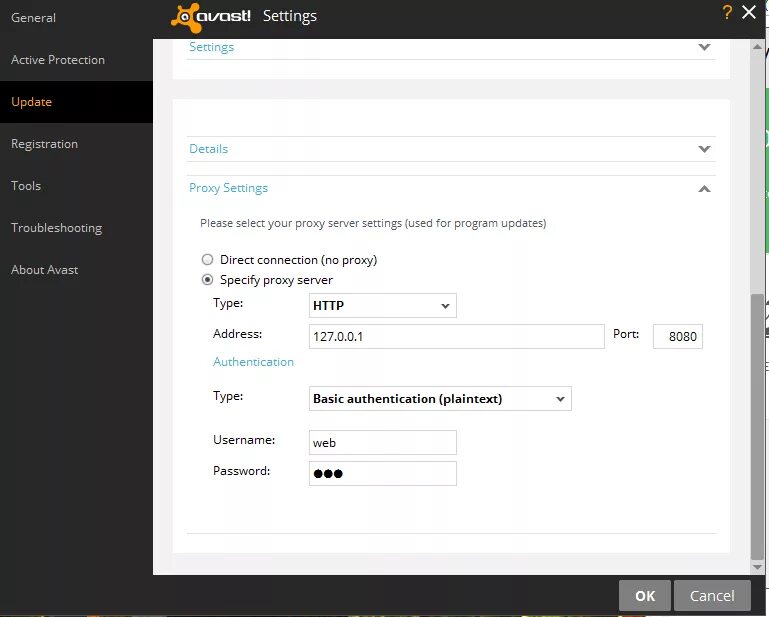Open the Troubleshooting tab
This screenshot has width=769, height=617.
click(x=56, y=228)
